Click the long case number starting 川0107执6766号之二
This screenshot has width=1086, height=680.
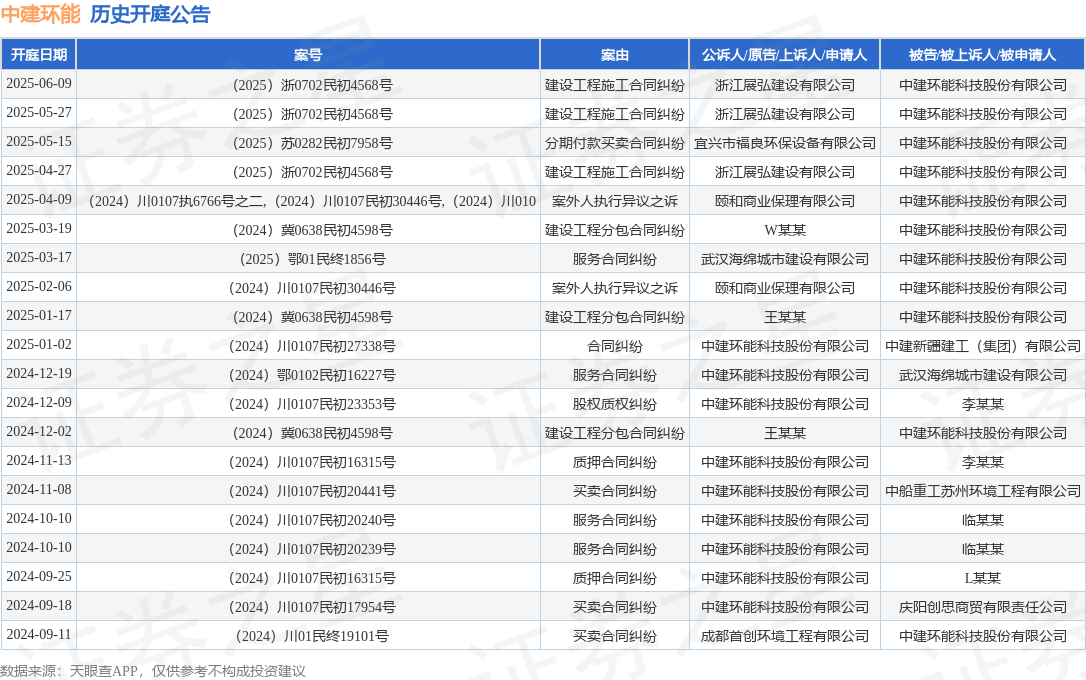click(312, 202)
